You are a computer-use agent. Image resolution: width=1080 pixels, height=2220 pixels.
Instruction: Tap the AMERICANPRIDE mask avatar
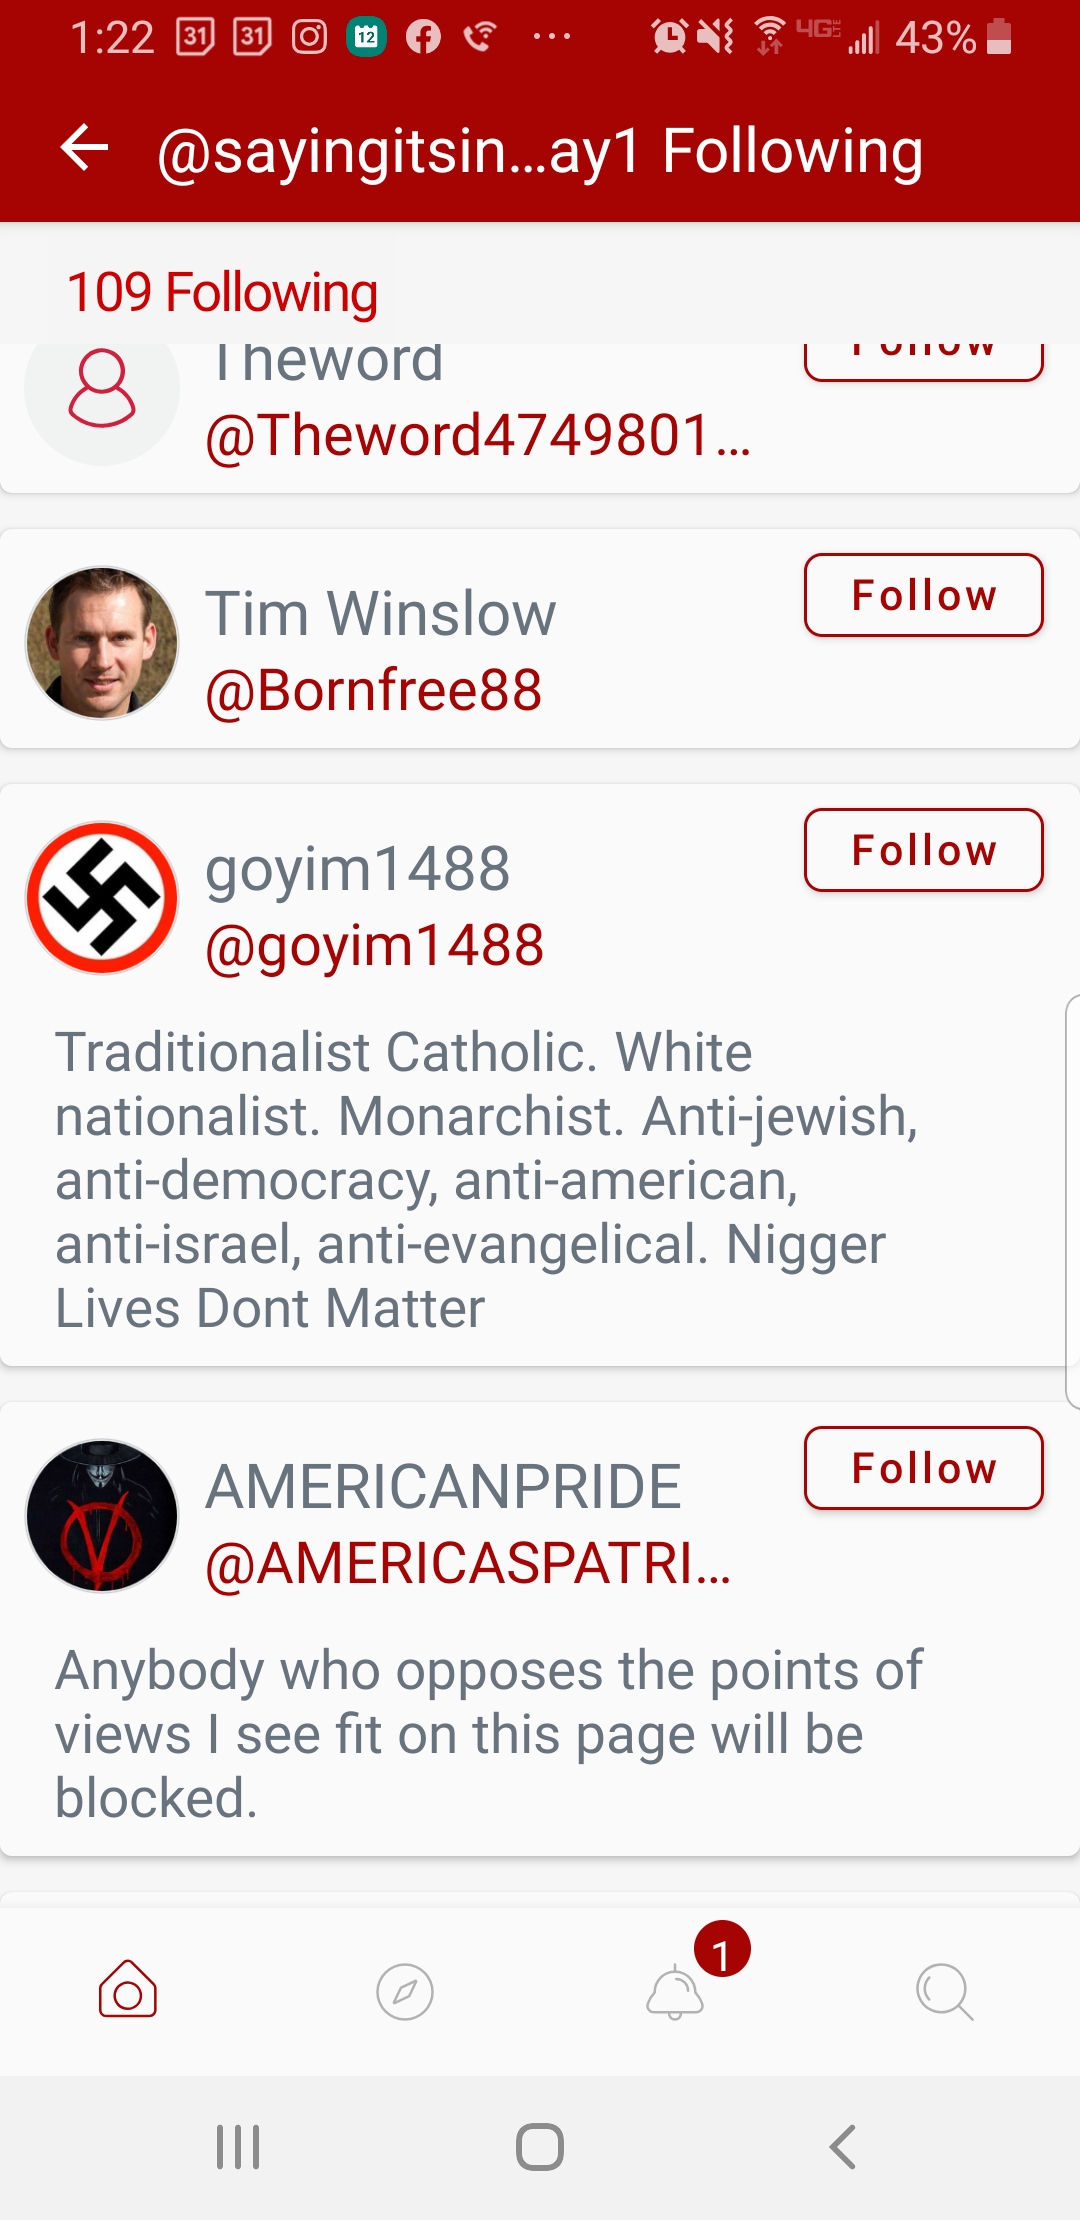coord(102,1516)
